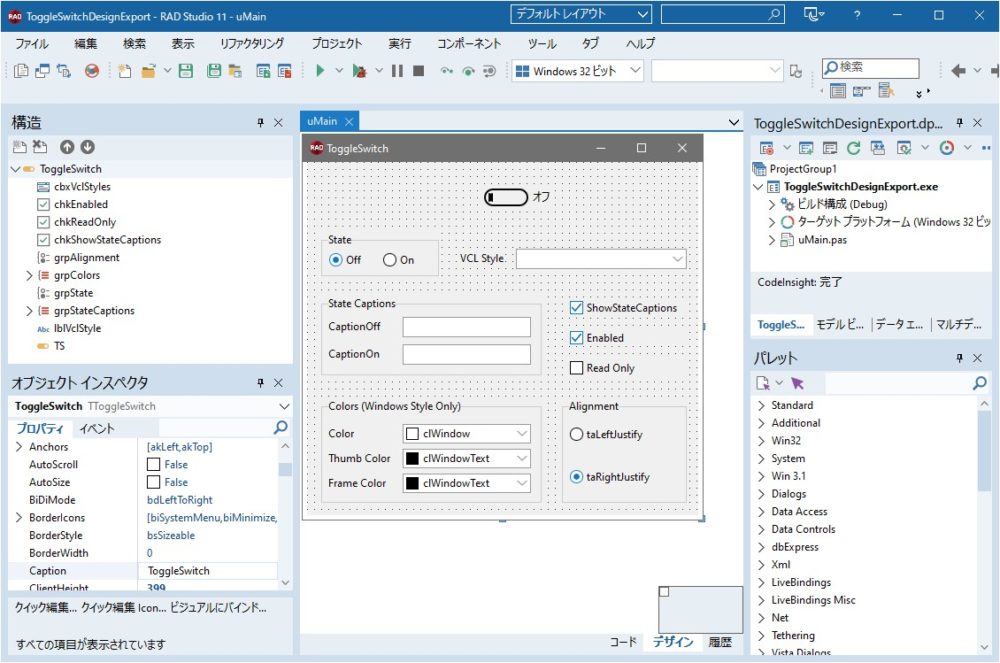This screenshot has height=663, width=1000.
Task: Click the Stop program square icon
Action: coord(419,71)
